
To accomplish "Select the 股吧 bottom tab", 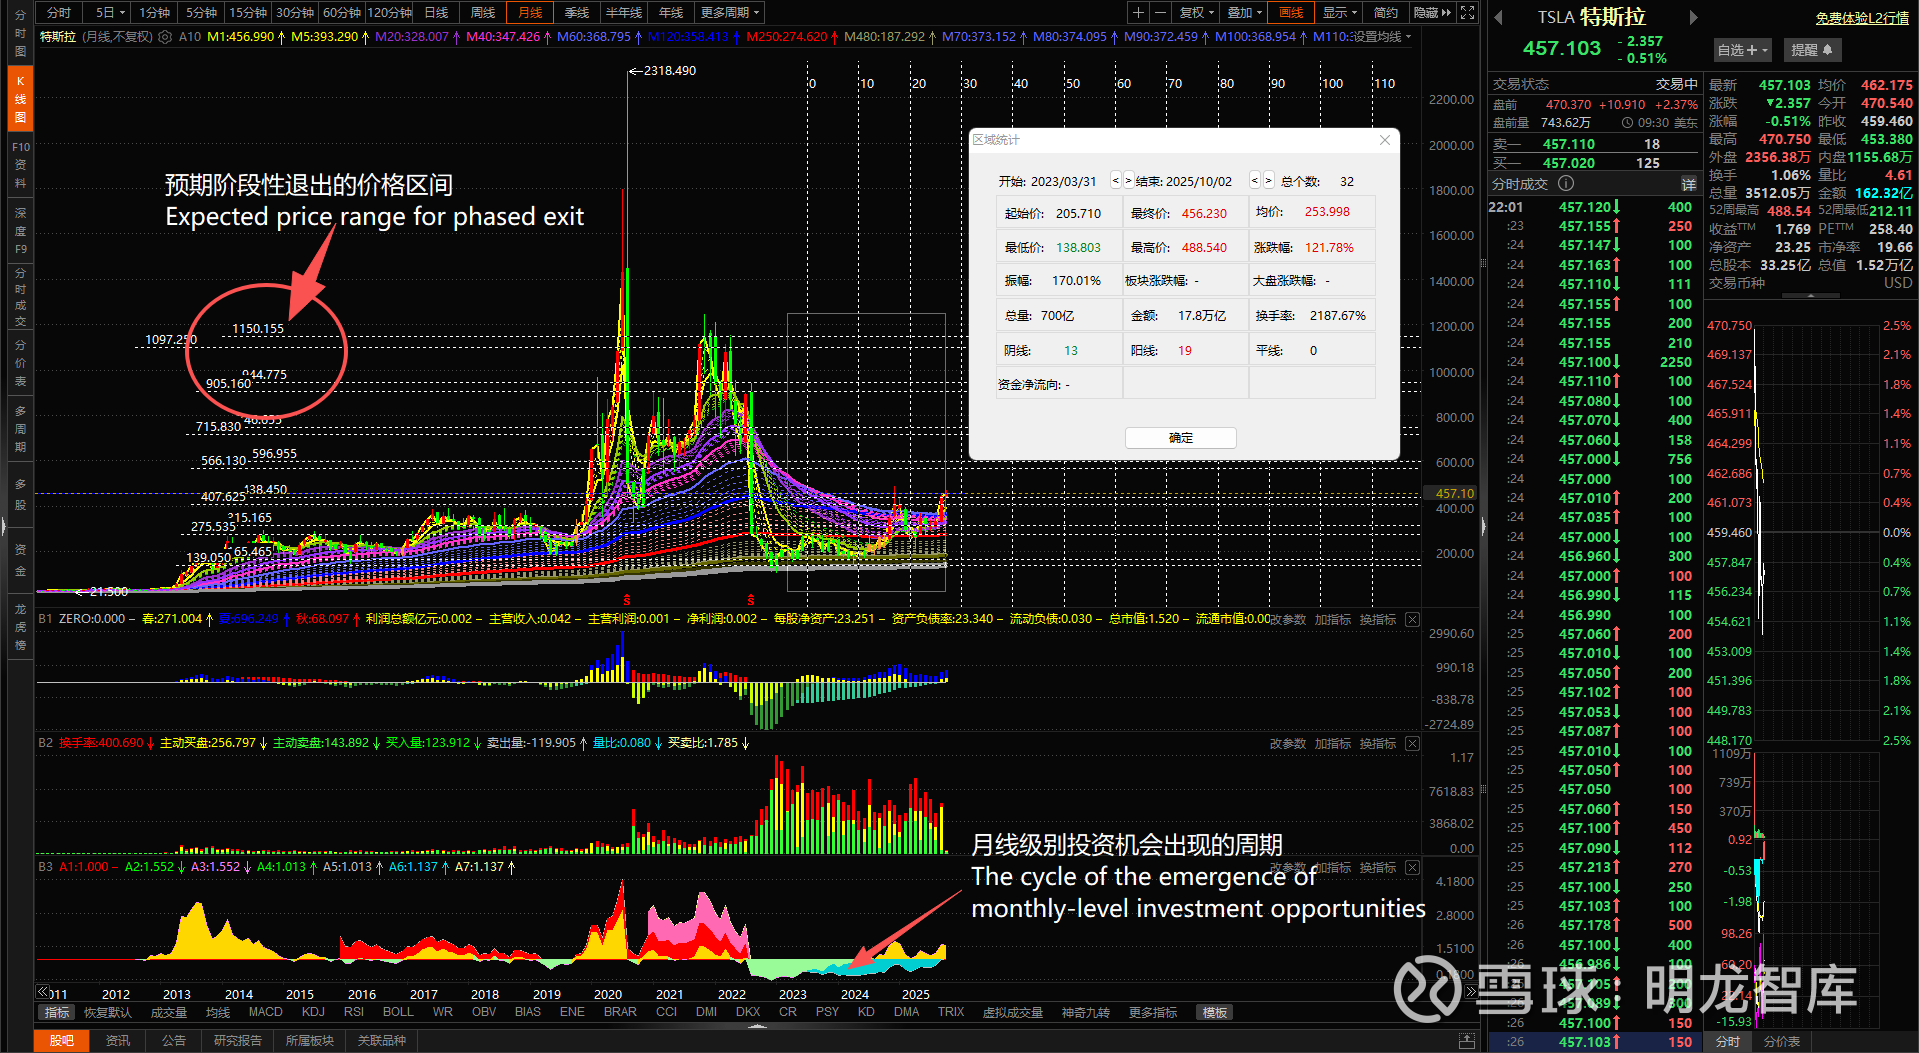I will tap(62, 1041).
